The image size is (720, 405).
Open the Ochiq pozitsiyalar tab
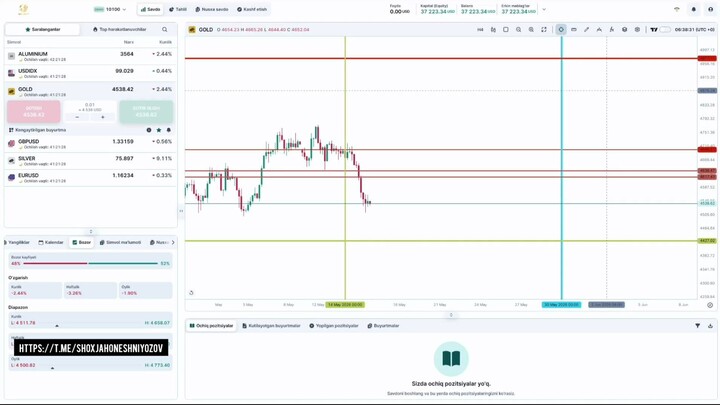(211, 326)
